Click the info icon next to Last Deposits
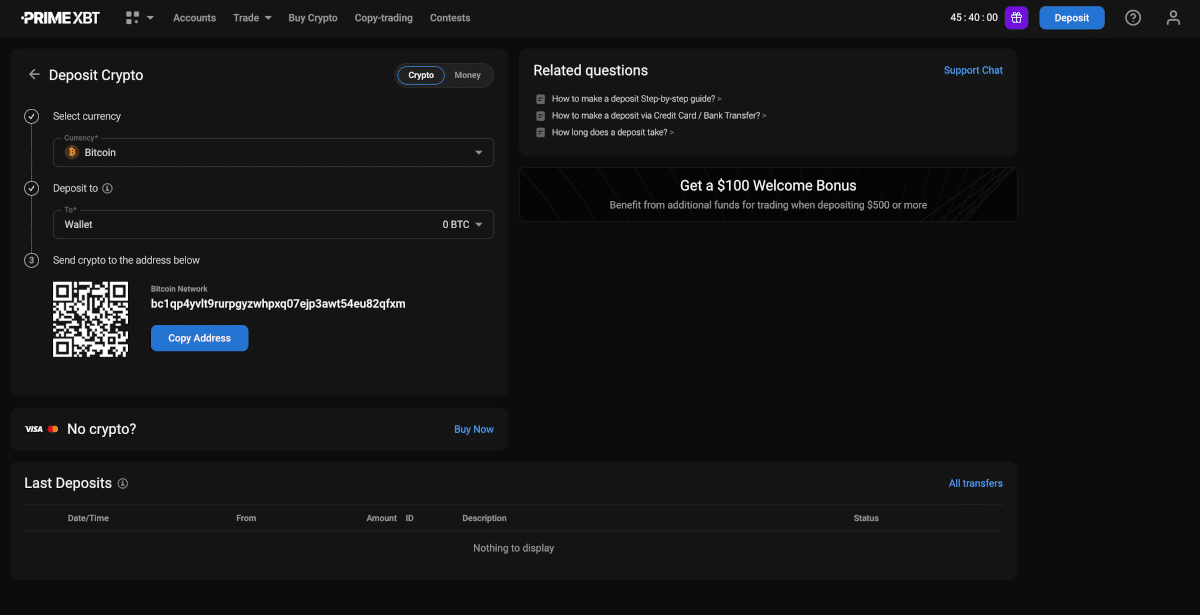This screenshot has height=615, width=1200. (x=123, y=483)
